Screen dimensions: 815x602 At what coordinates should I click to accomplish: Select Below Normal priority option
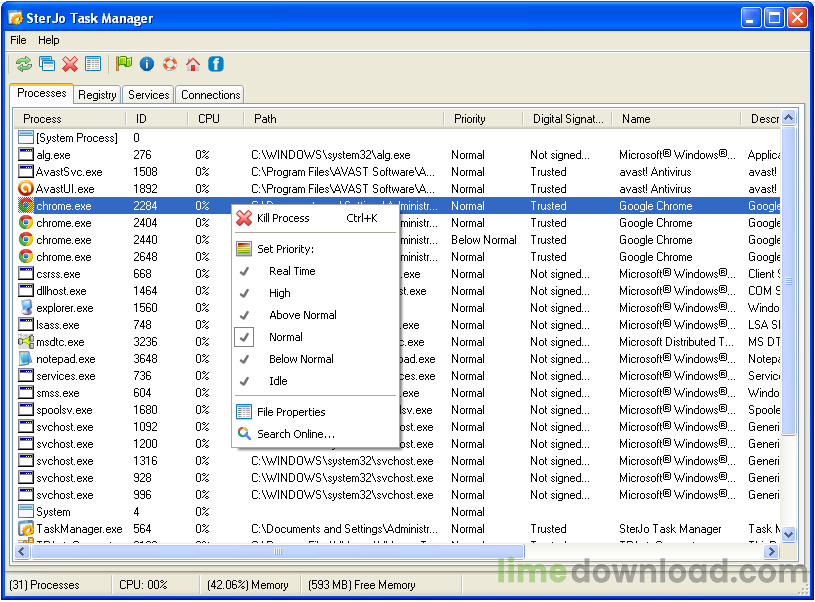[301, 359]
